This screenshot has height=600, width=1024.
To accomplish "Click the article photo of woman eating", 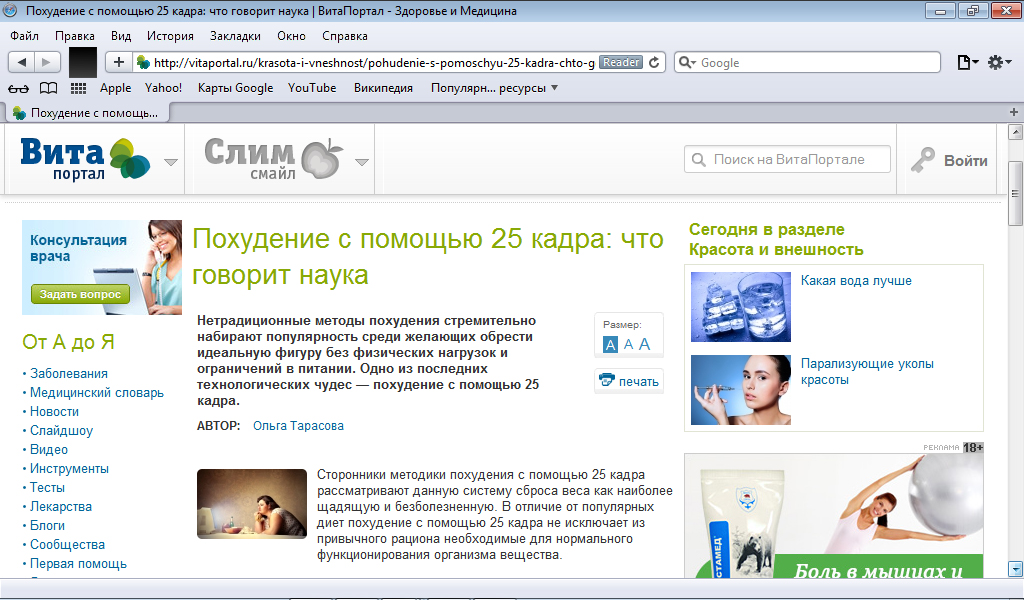I will click(252, 503).
